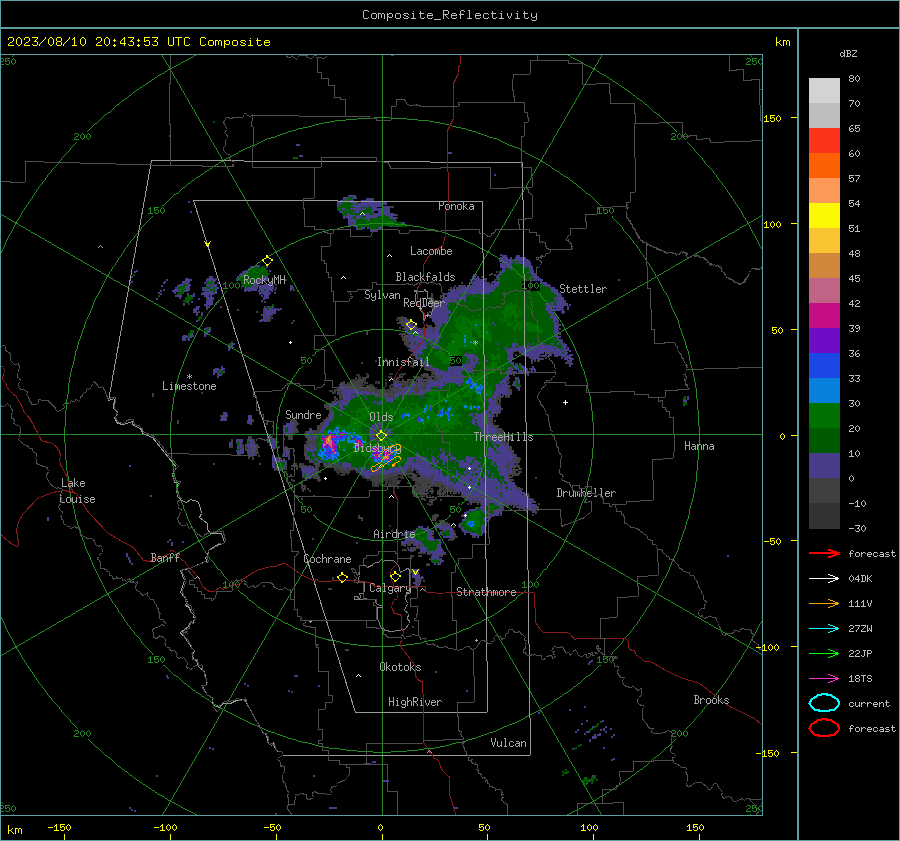
Task: Click the asterisk marker above the Limestone label
Action: coord(189,377)
